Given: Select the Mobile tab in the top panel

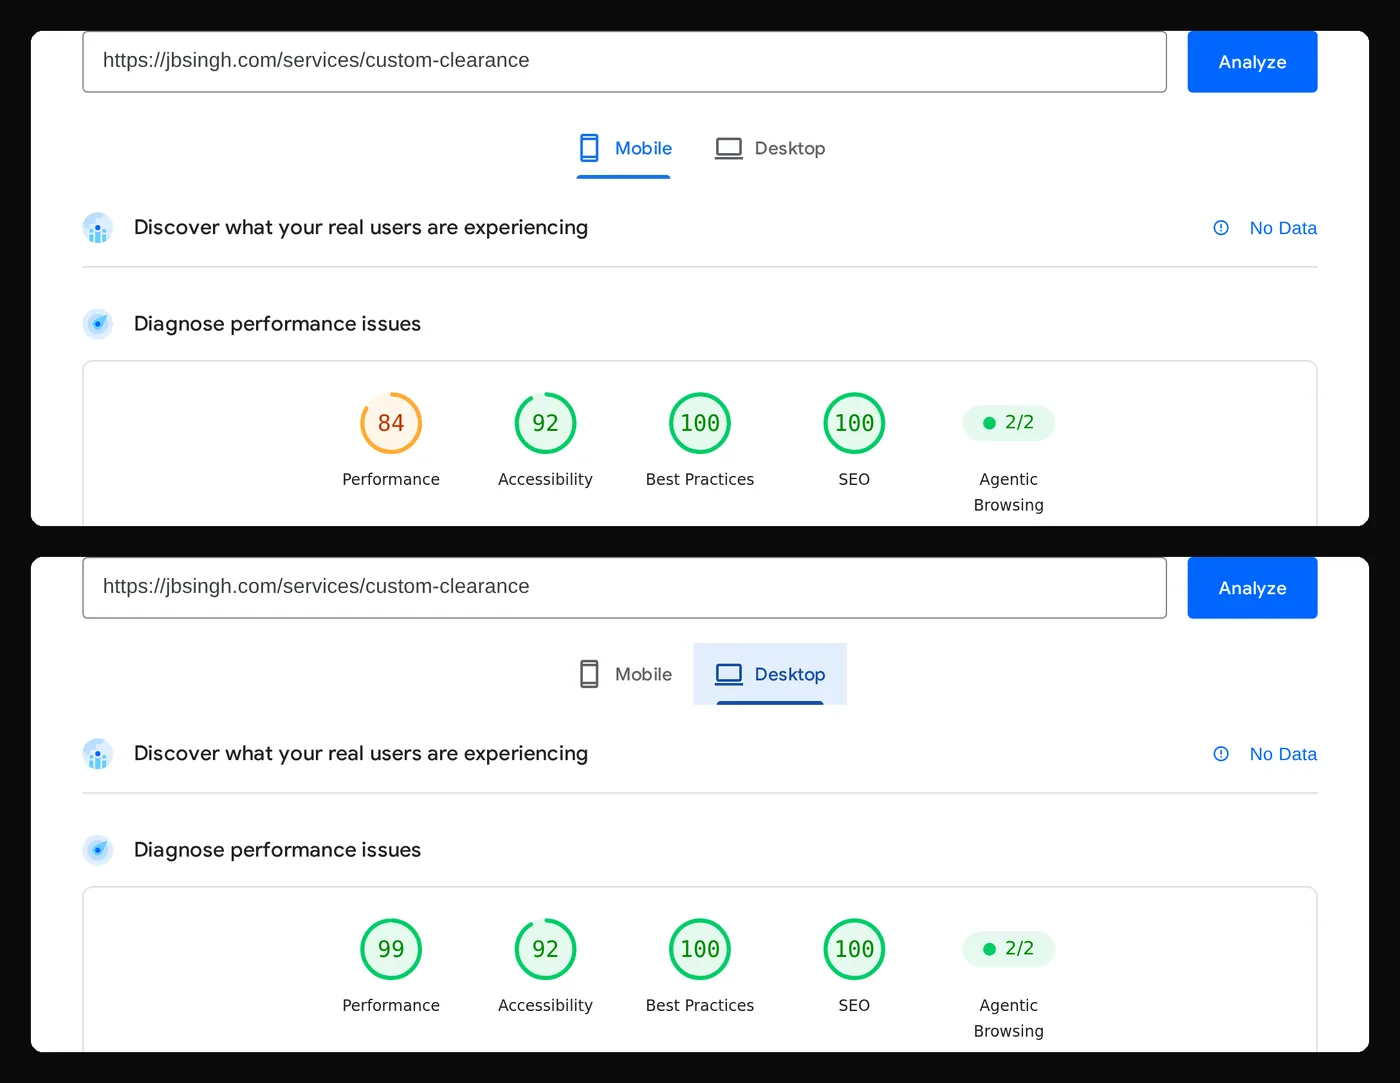Looking at the screenshot, I should pyautogui.click(x=624, y=148).
